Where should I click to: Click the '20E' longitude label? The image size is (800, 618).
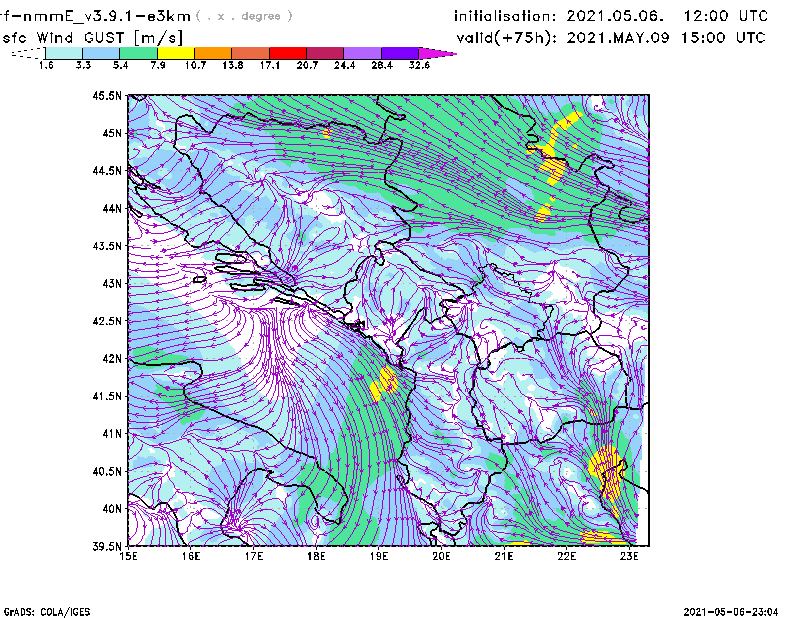pyautogui.click(x=441, y=556)
